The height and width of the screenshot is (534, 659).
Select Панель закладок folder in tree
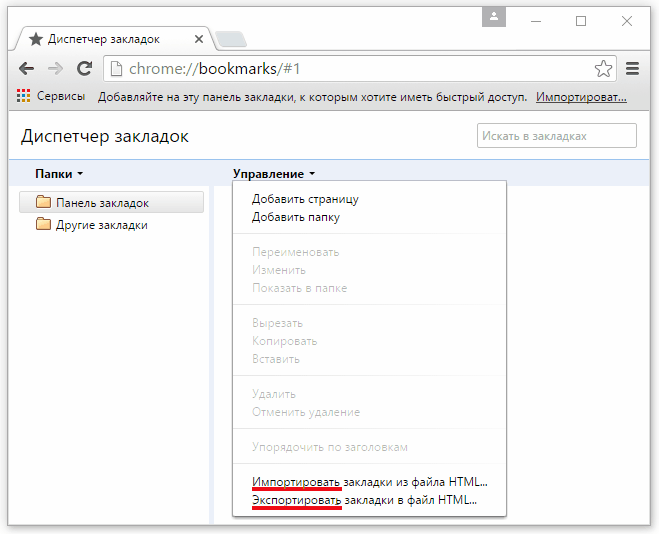tap(102, 202)
